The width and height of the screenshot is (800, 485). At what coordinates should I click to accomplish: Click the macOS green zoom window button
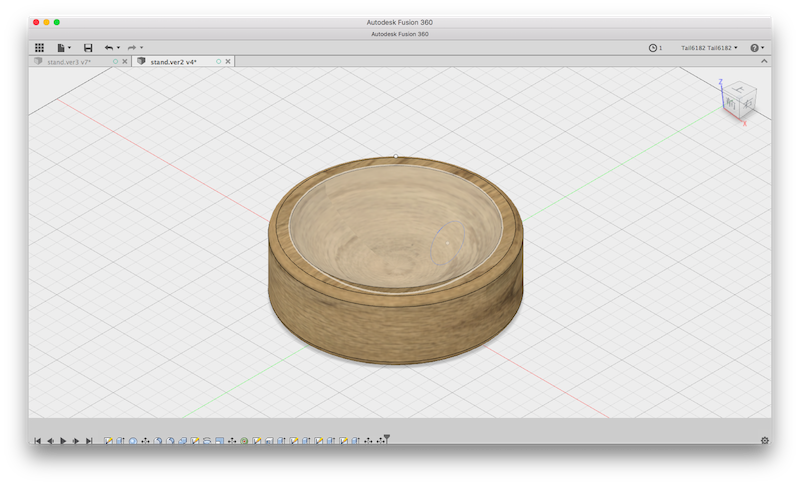pyautogui.click(x=57, y=22)
